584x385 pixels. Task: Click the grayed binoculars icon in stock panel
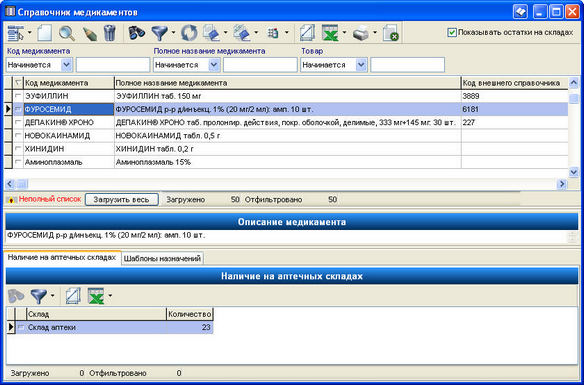16,296
